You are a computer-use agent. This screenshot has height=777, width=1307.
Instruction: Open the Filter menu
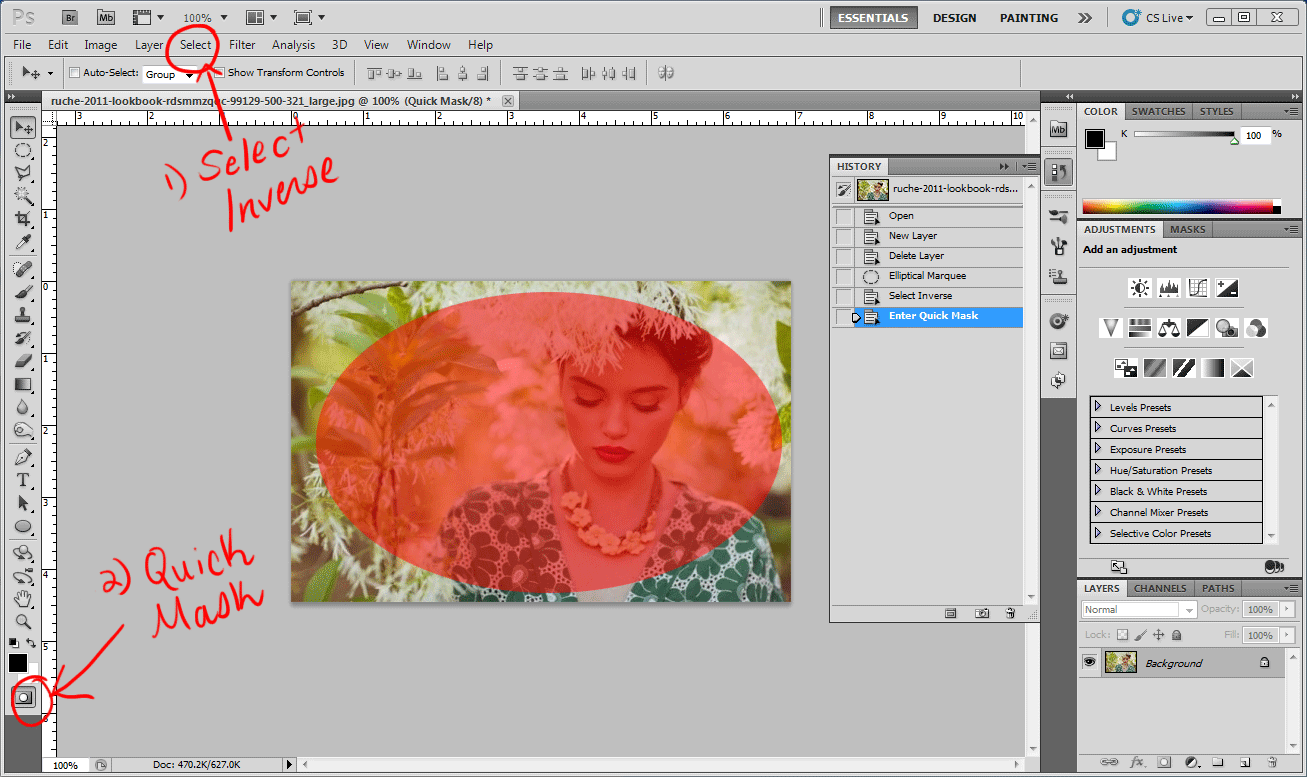(242, 45)
